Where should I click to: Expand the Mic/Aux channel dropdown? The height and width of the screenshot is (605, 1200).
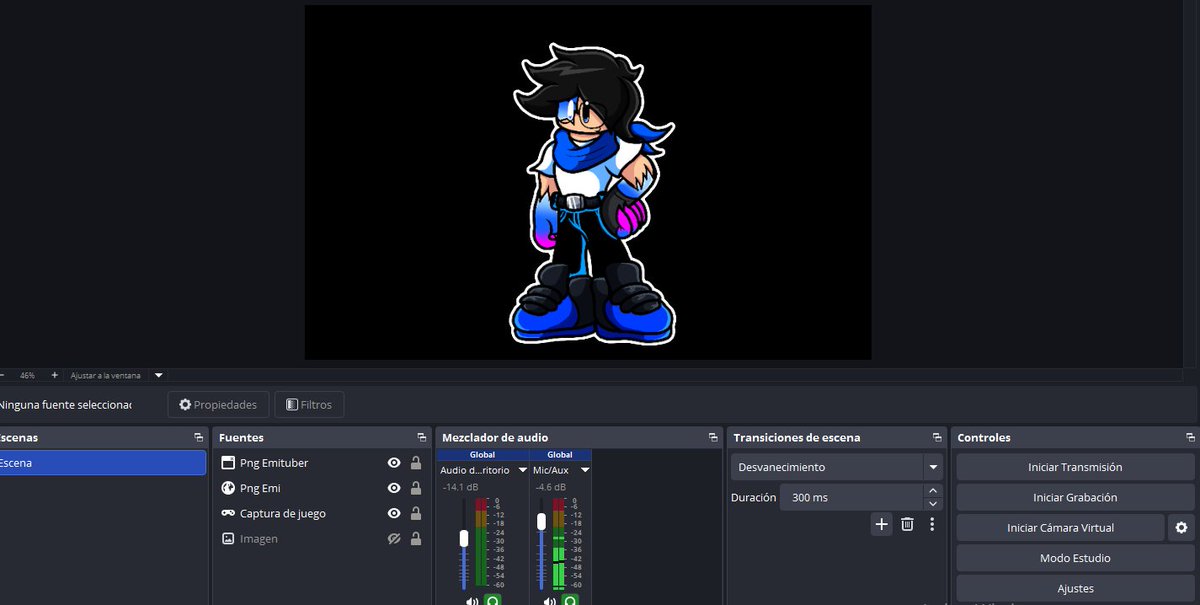585,470
